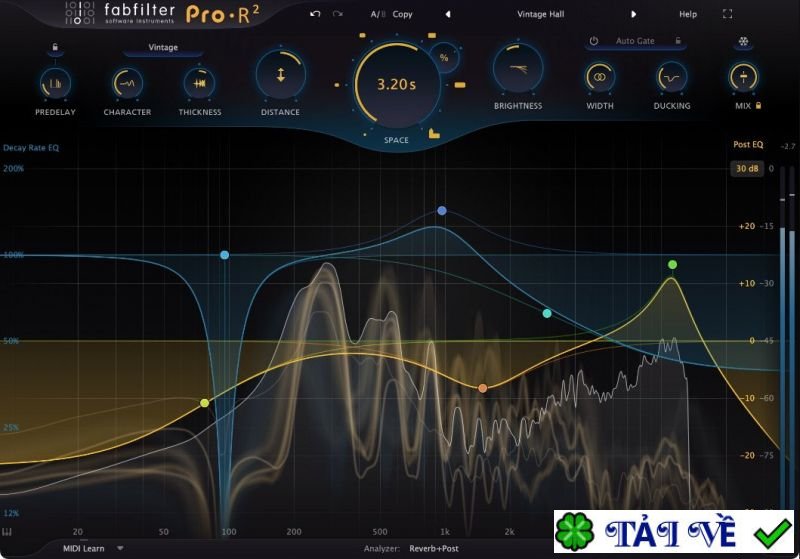Image resolution: width=800 pixels, height=559 pixels.
Task: Toggle the A/B comparison button
Action: [x=378, y=14]
